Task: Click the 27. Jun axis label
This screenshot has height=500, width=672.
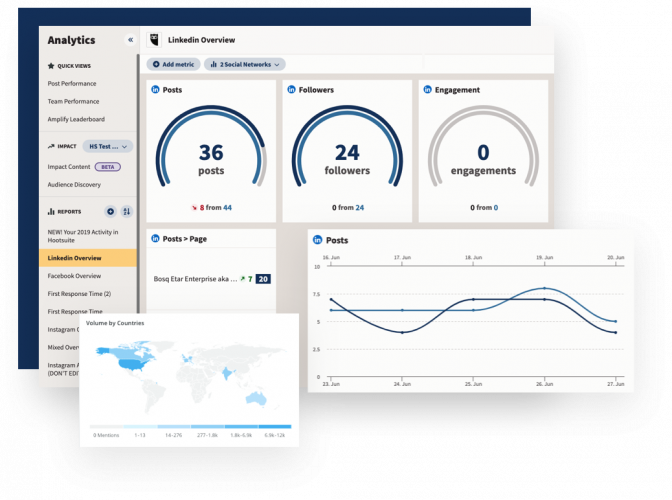Action: point(615,384)
